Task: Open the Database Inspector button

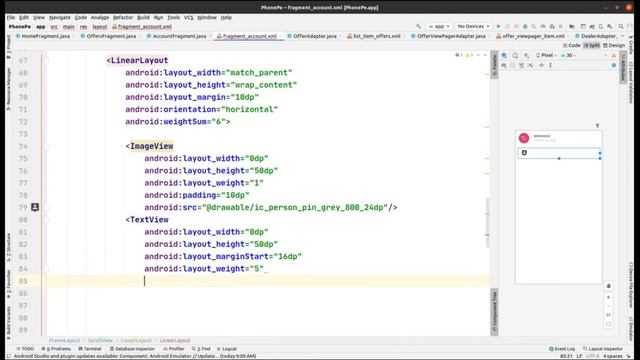Action: (132, 349)
